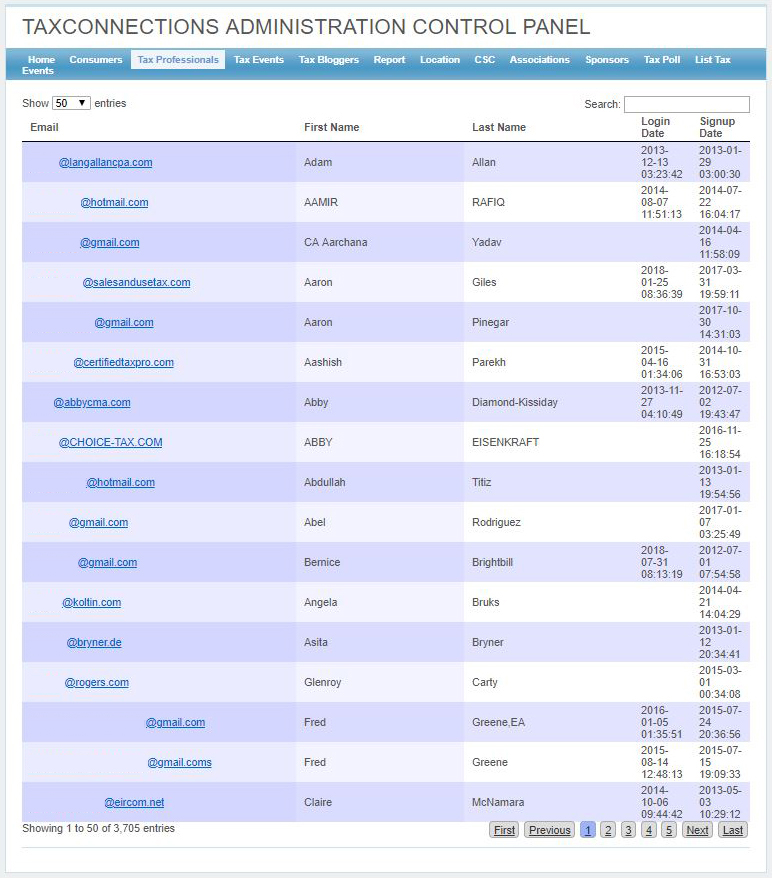Click the Search input field
The image size is (772, 878).
pyautogui.click(x=686, y=104)
